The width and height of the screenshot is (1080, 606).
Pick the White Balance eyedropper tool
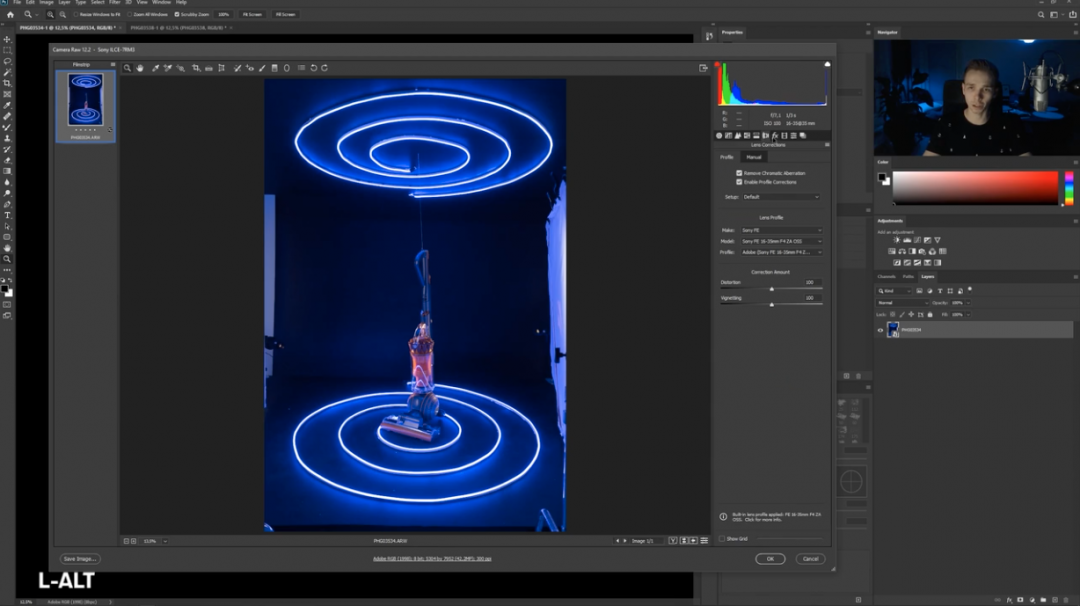coord(156,68)
